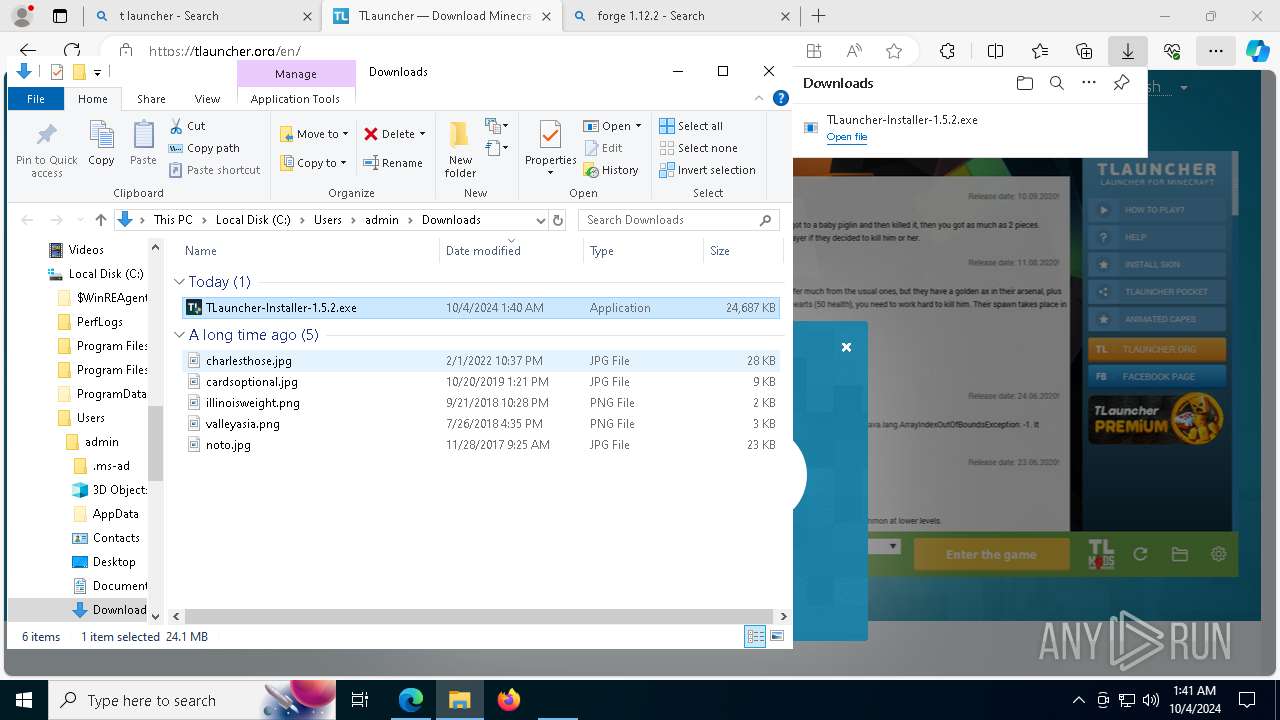
Task: Click Select none in ribbon
Action: [x=698, y=148]
